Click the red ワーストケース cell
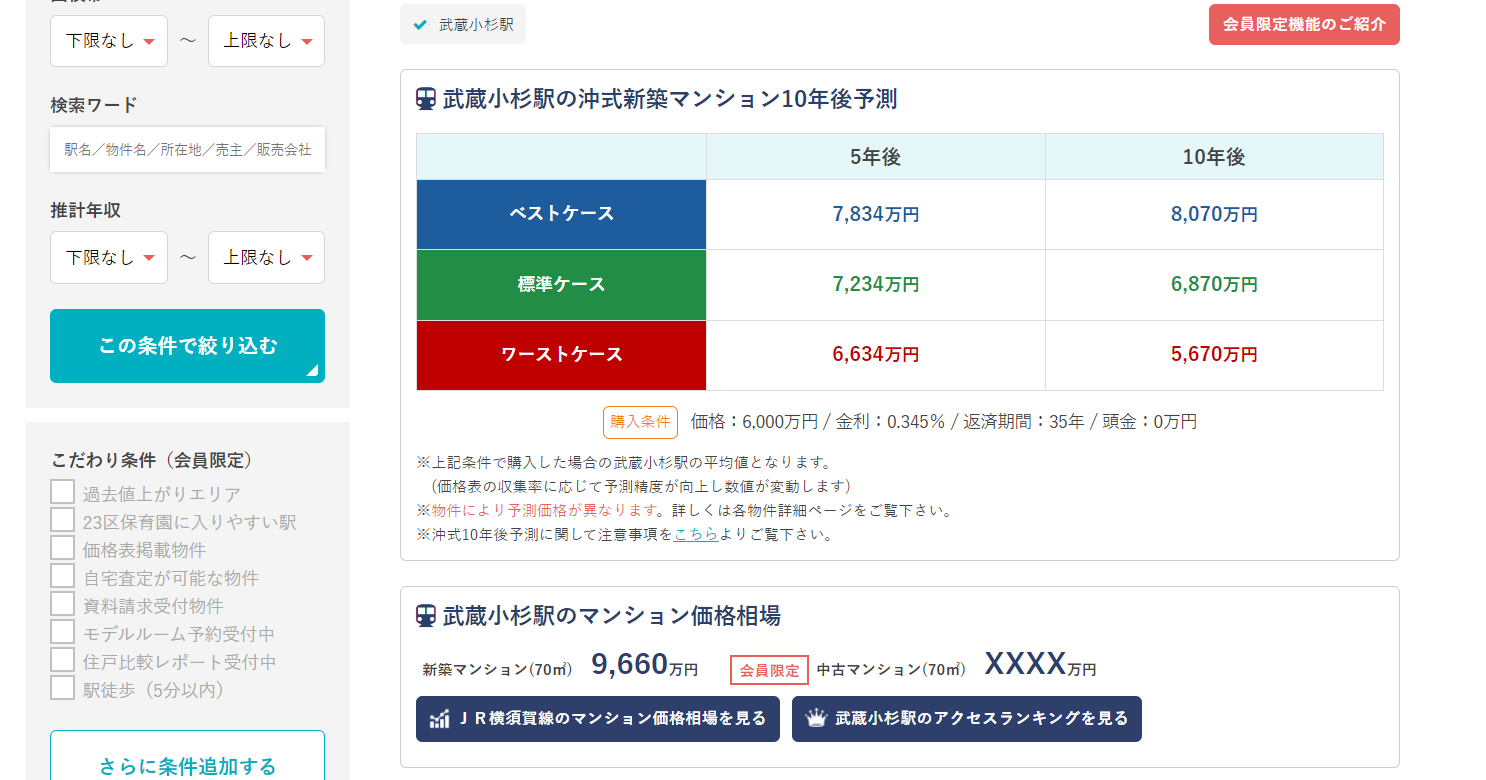Viewport: 1486px width, 780px height. [x=562, y=355]
